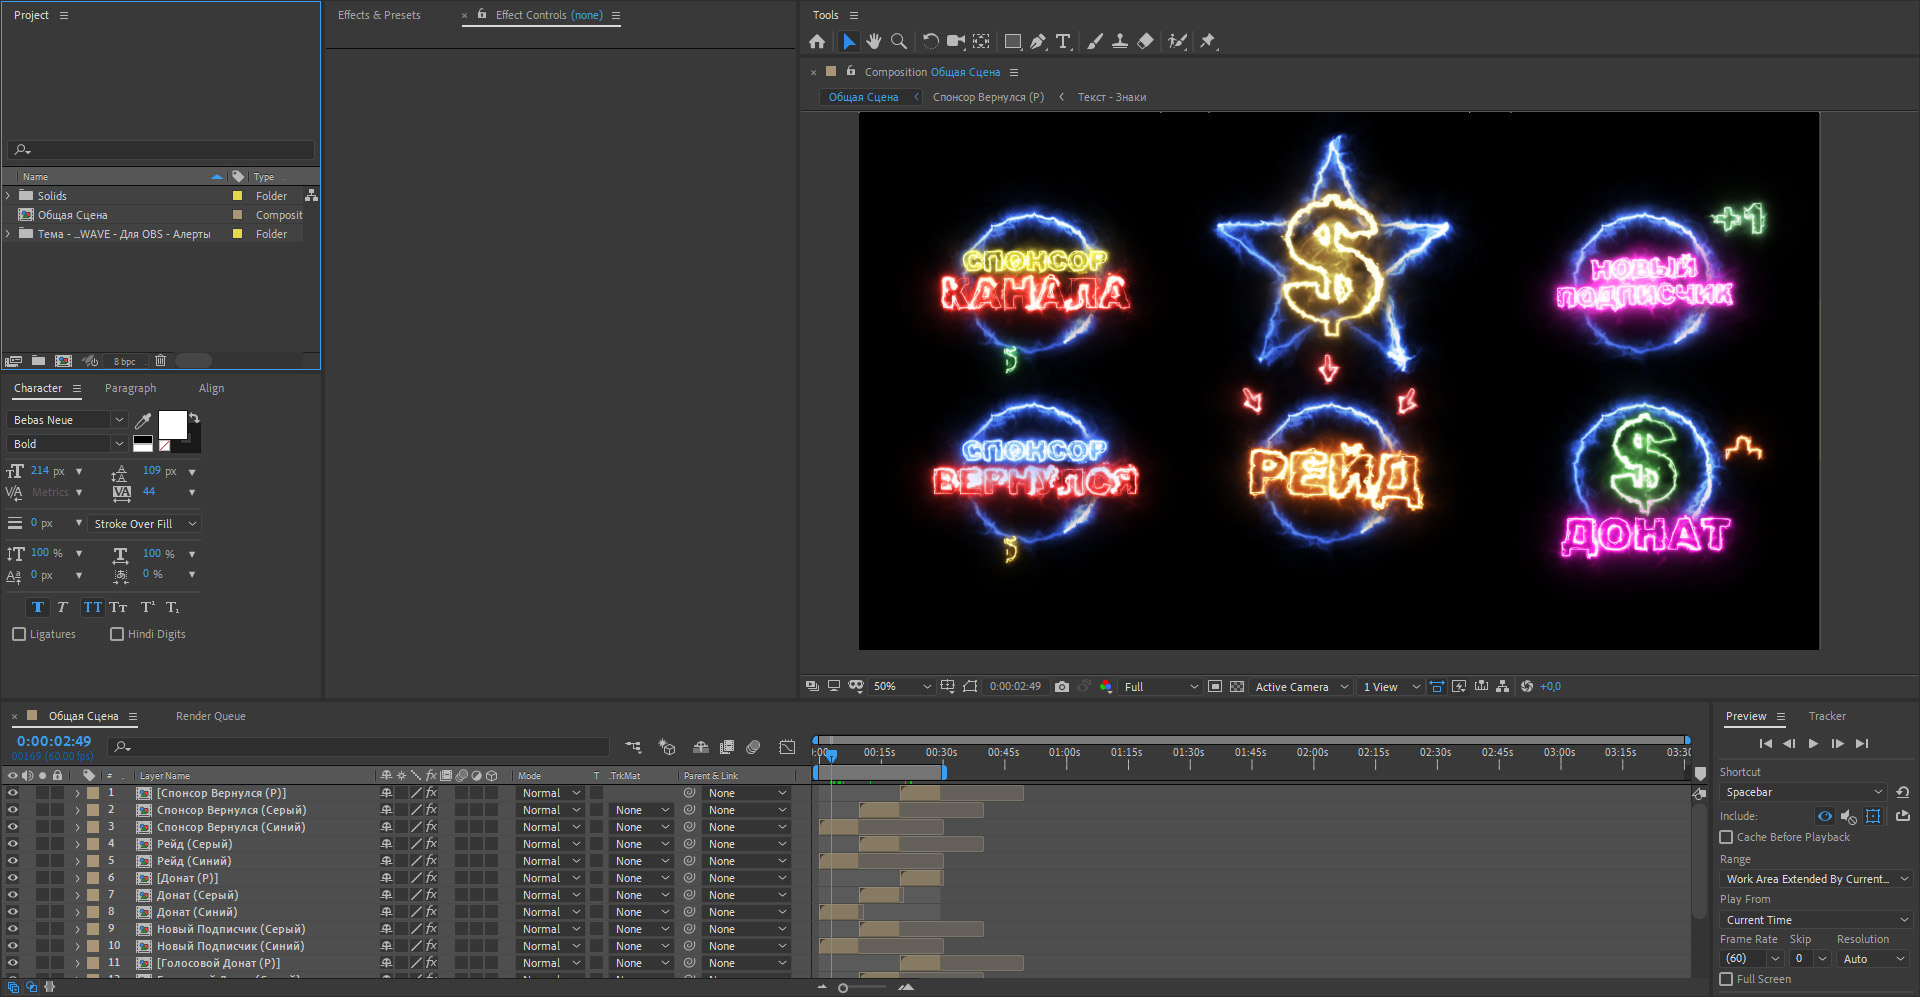Select the Eraser tool
The image size is (1920, 997).
[x=1146, y=41]
